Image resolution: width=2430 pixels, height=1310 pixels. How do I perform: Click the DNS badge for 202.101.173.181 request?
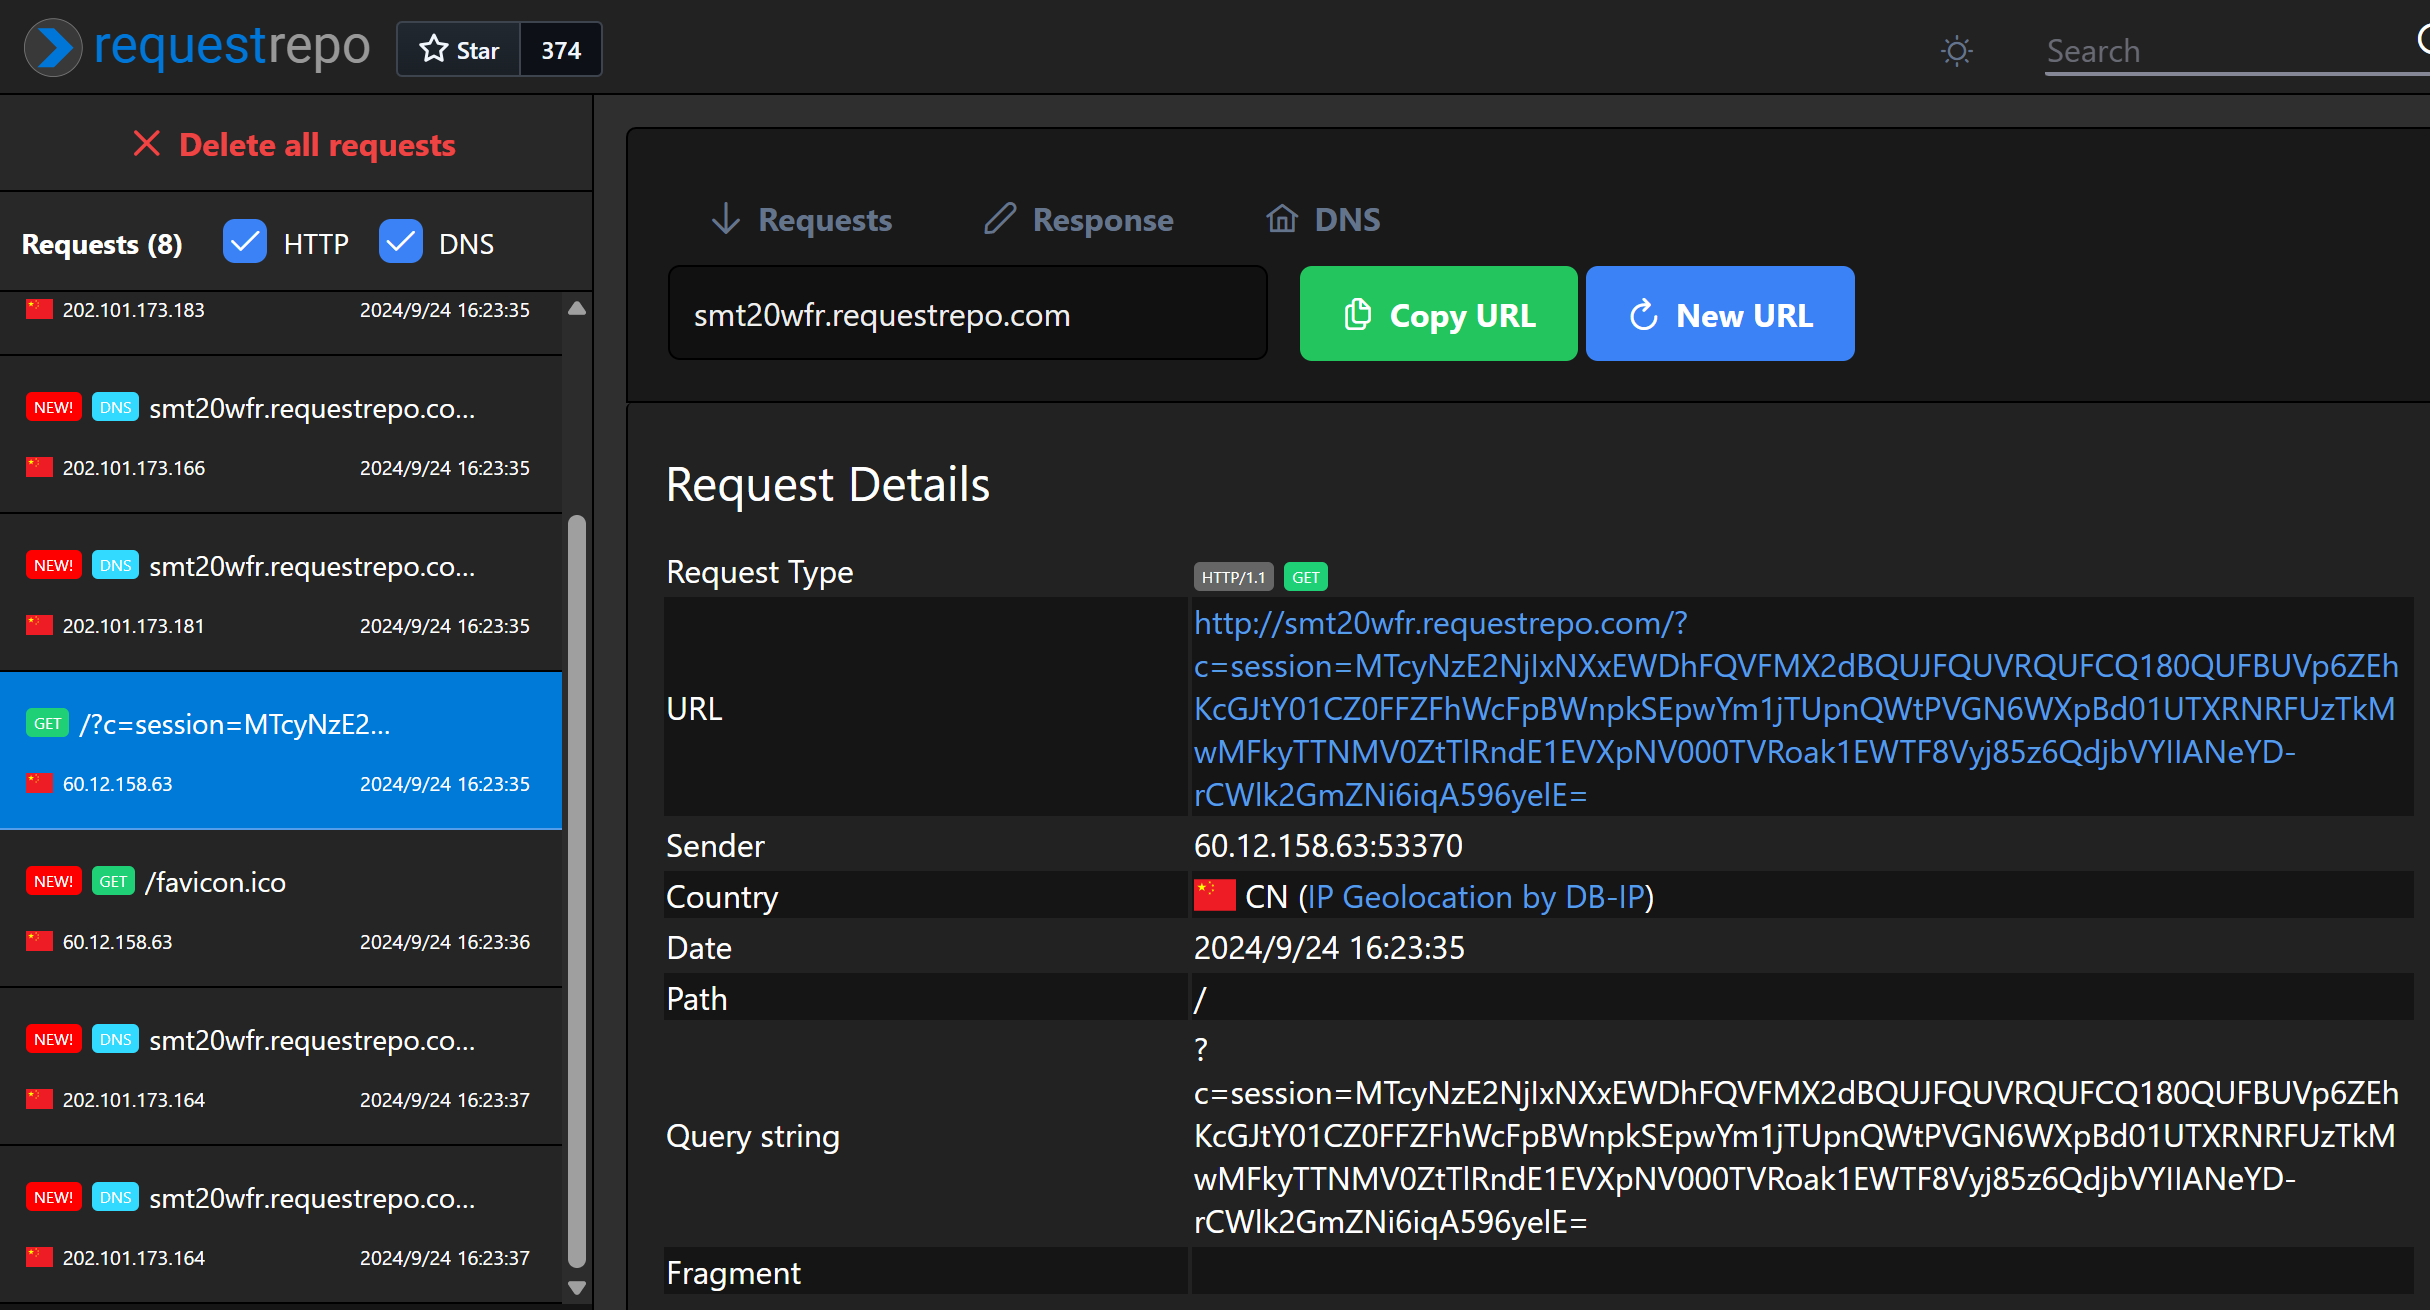(115, 565)
